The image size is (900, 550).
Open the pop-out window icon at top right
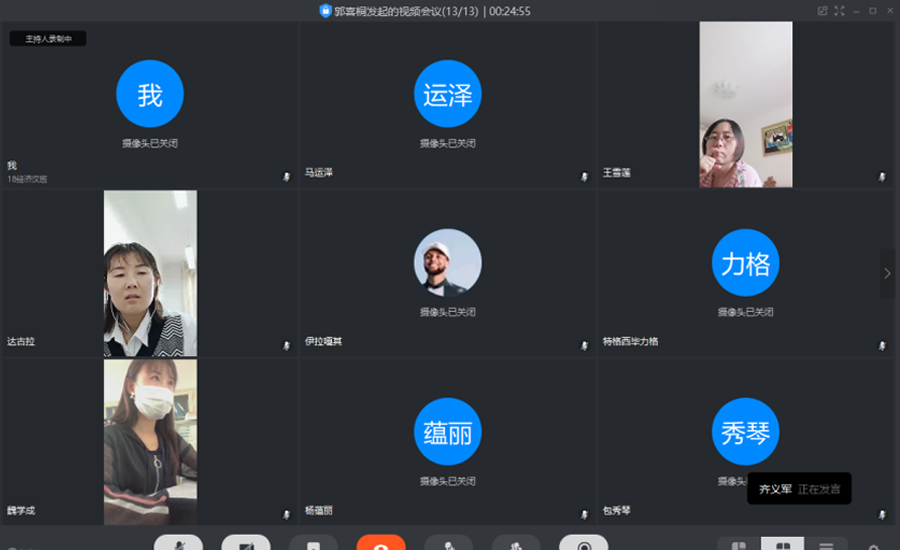[x=822, y=11]
